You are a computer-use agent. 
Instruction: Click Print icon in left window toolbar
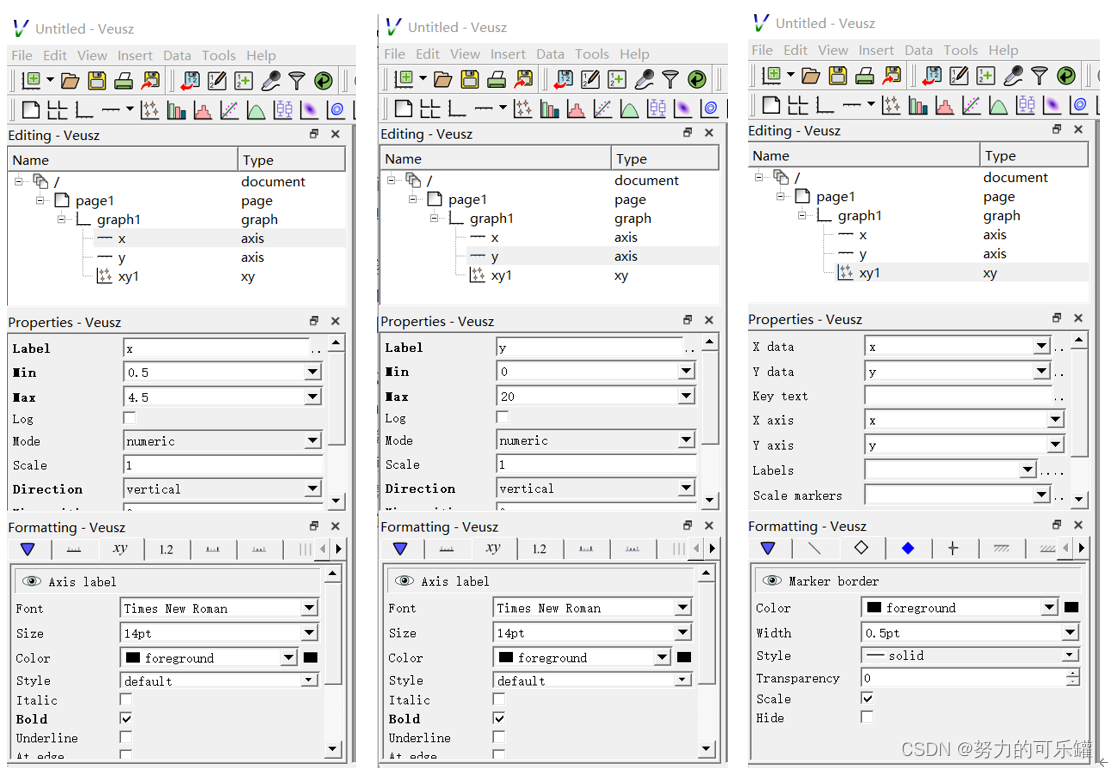(123, 81)
